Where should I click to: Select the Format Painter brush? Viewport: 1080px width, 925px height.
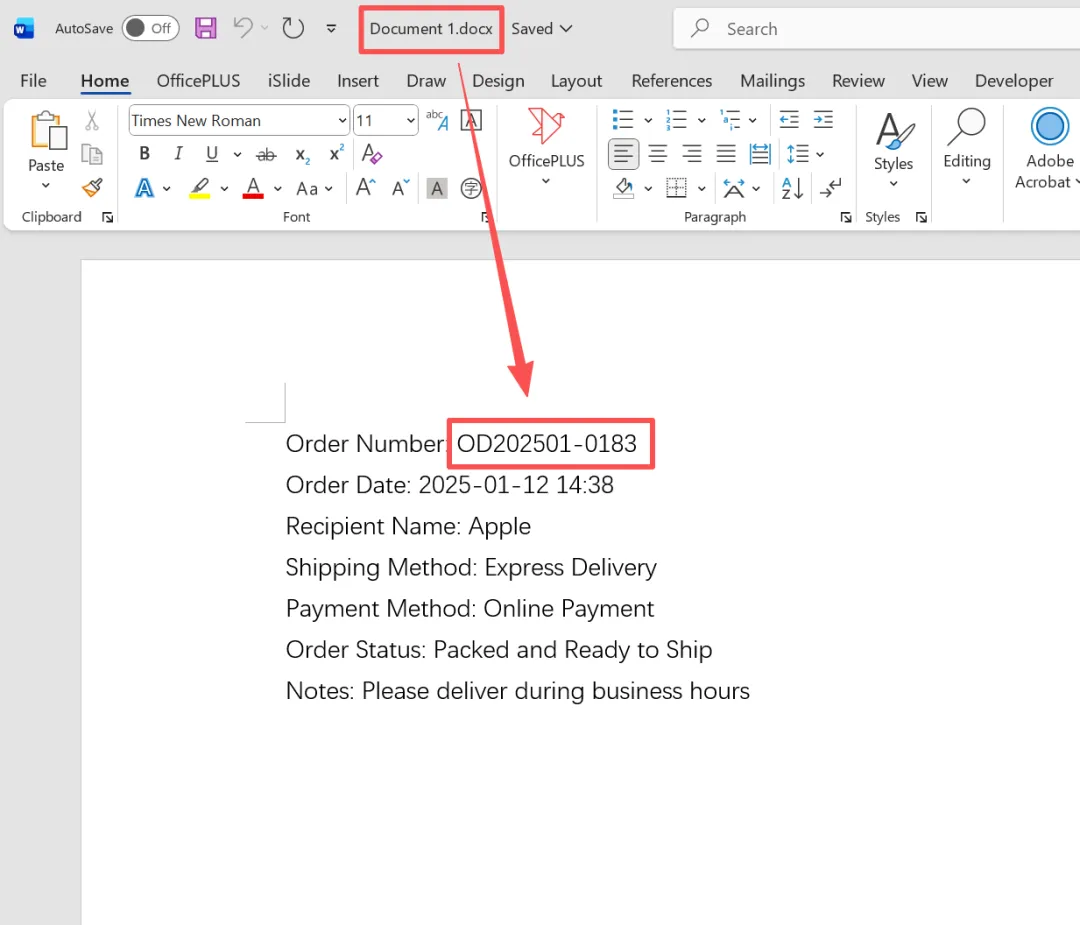click(92, 187)
